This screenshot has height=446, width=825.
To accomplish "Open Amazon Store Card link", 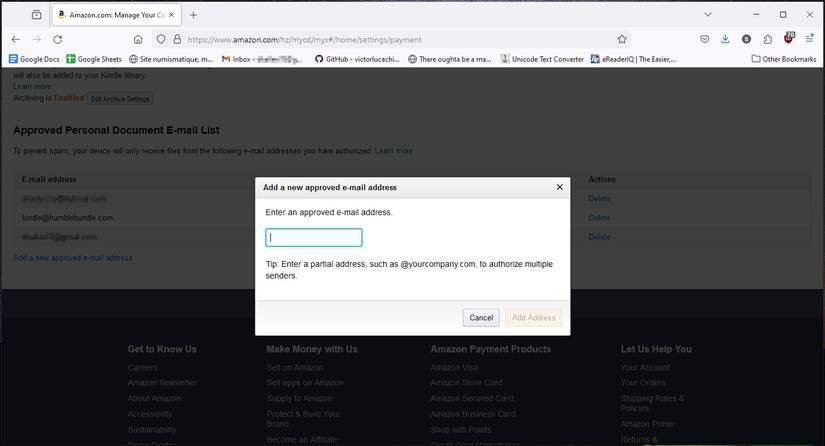I will (x=466, y=383).
